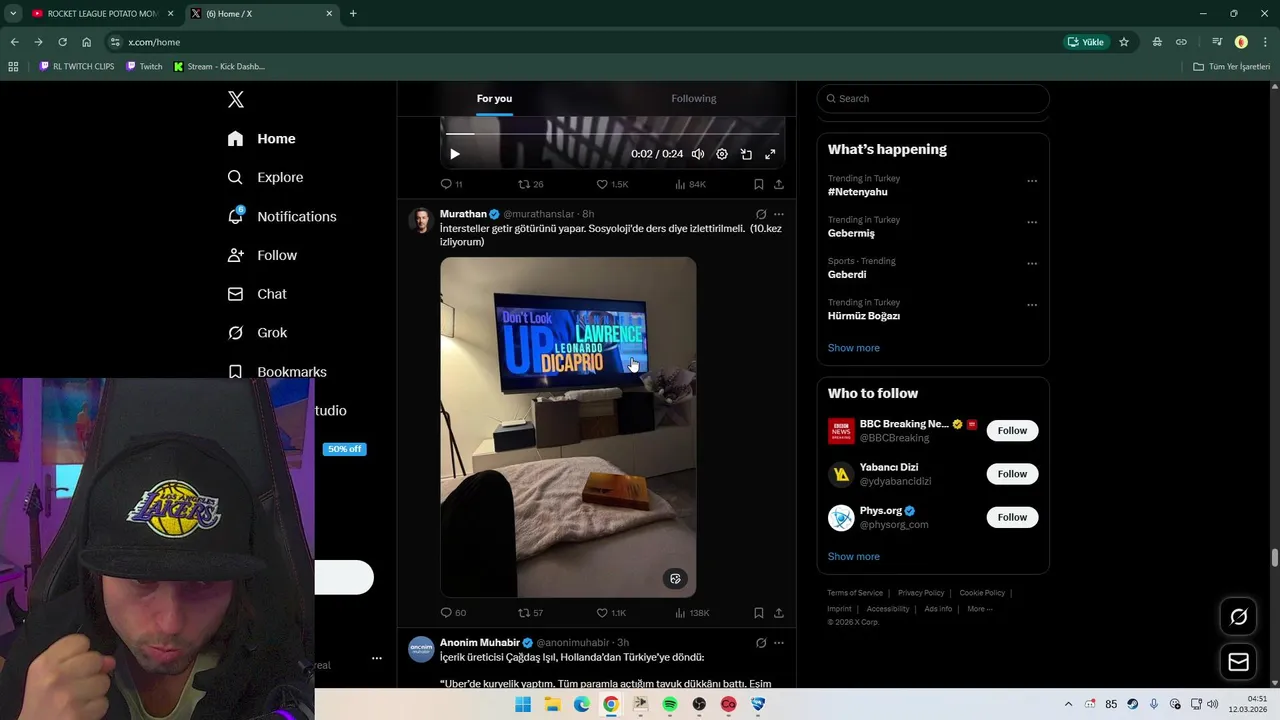Repost the video post with 26 reposts

click(x=531, y=184)
